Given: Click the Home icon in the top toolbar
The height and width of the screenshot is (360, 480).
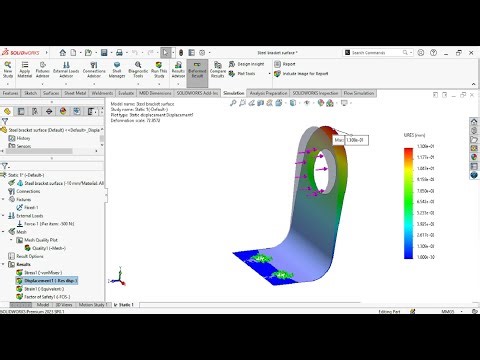Looking at the screenshot, I should pyautogui.click(x=63, y=53).
